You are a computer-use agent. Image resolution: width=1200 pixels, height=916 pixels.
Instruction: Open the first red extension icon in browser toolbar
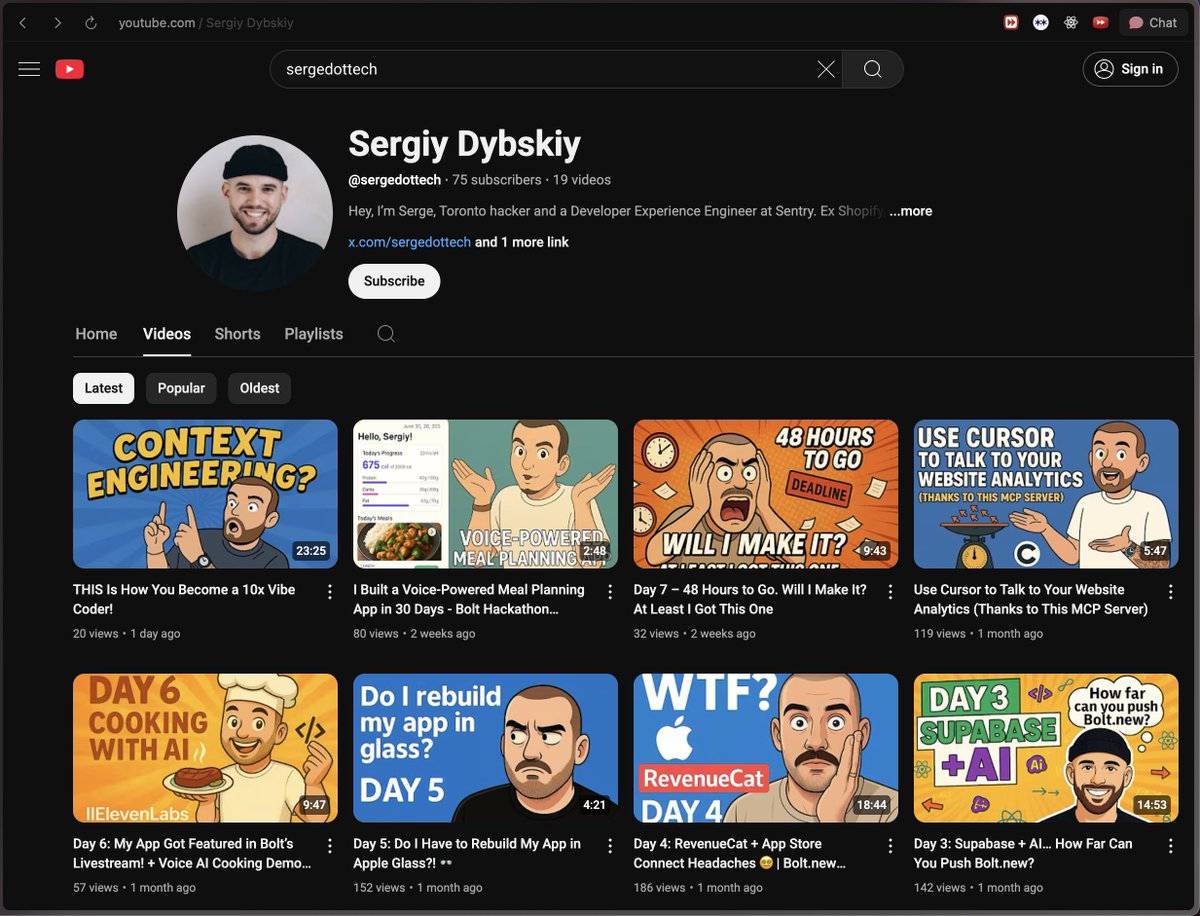[x=1011, y=22]
